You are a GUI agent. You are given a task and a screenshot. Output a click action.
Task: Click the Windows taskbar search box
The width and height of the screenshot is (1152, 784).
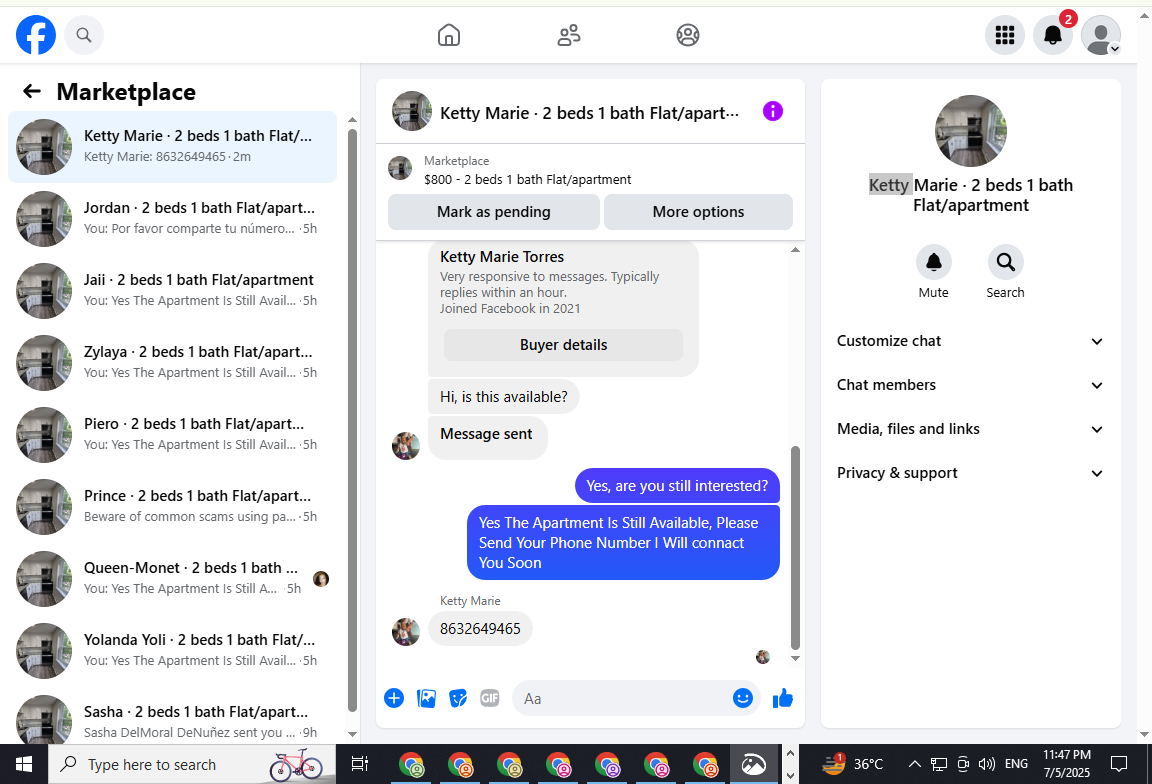(192, 764)
